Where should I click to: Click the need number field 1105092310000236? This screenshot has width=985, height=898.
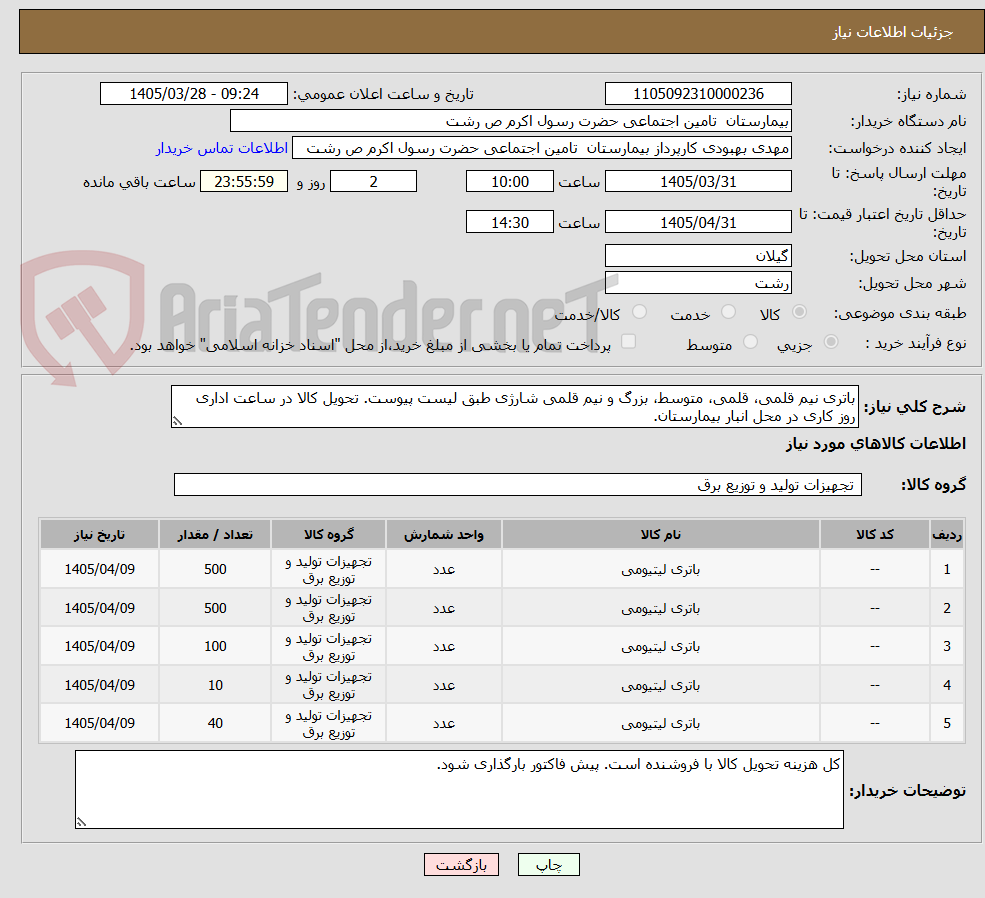pyautogui.click(x=698, y=94)
